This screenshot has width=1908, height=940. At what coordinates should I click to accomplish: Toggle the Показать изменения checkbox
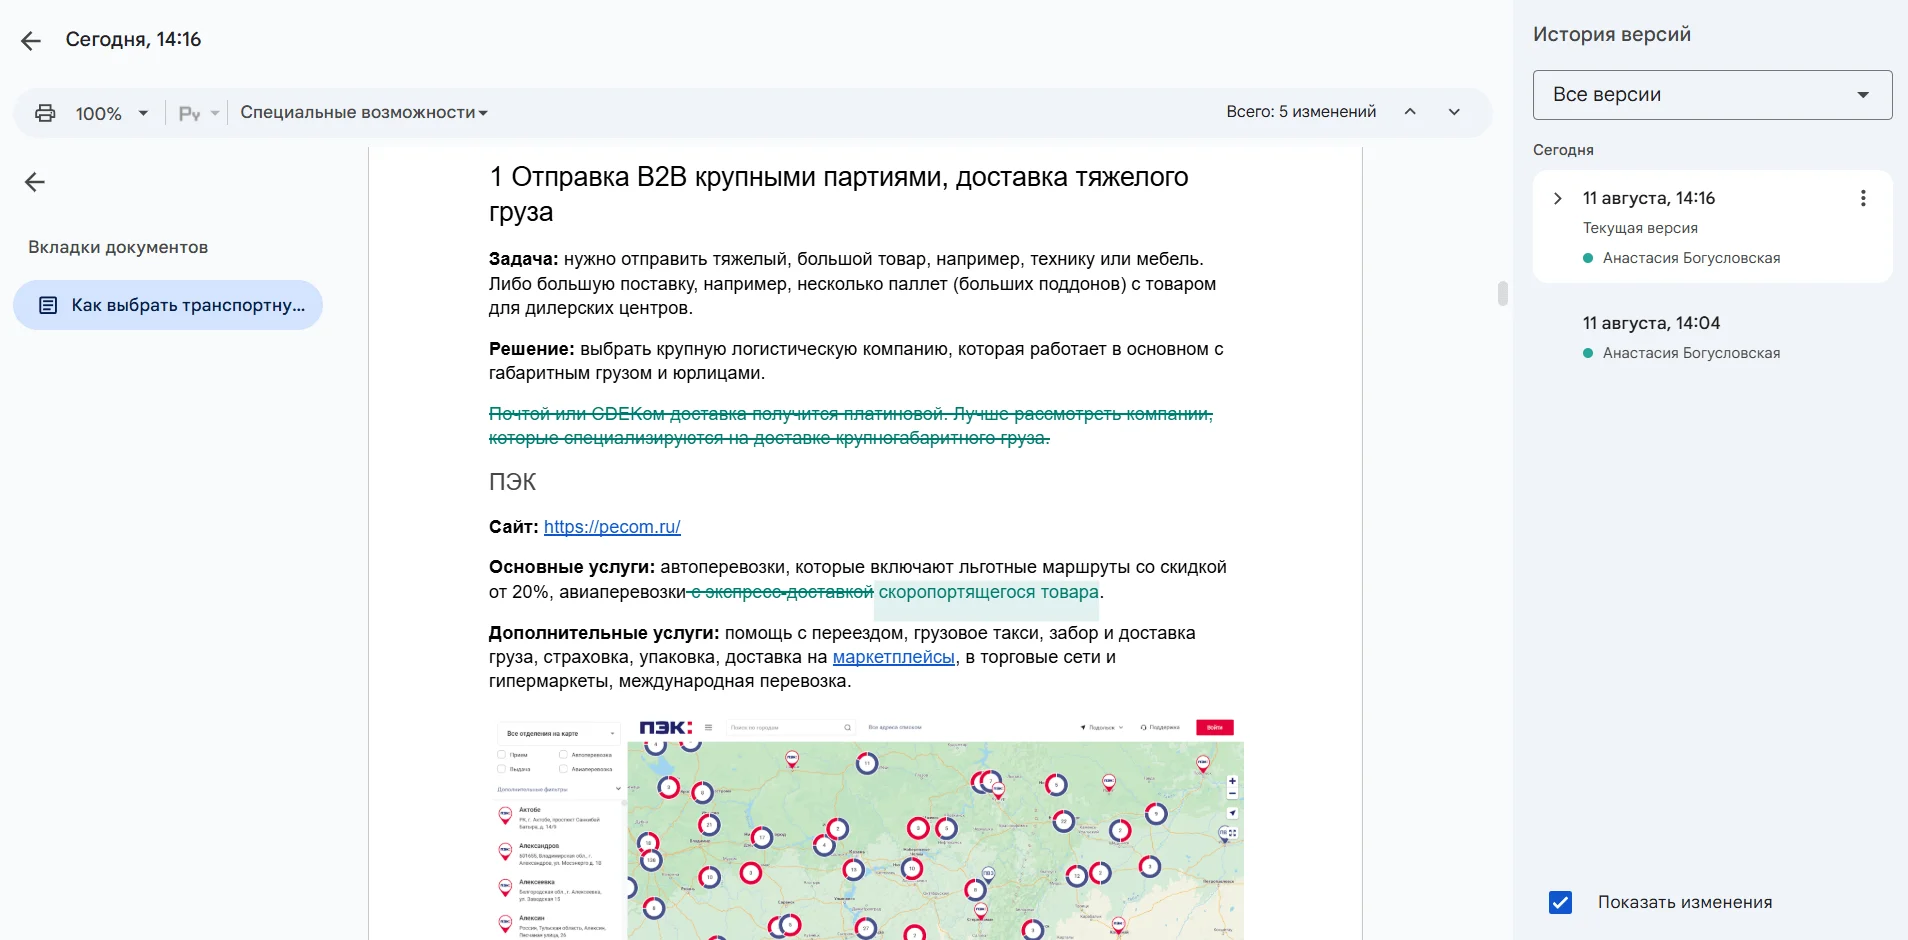1560,902
